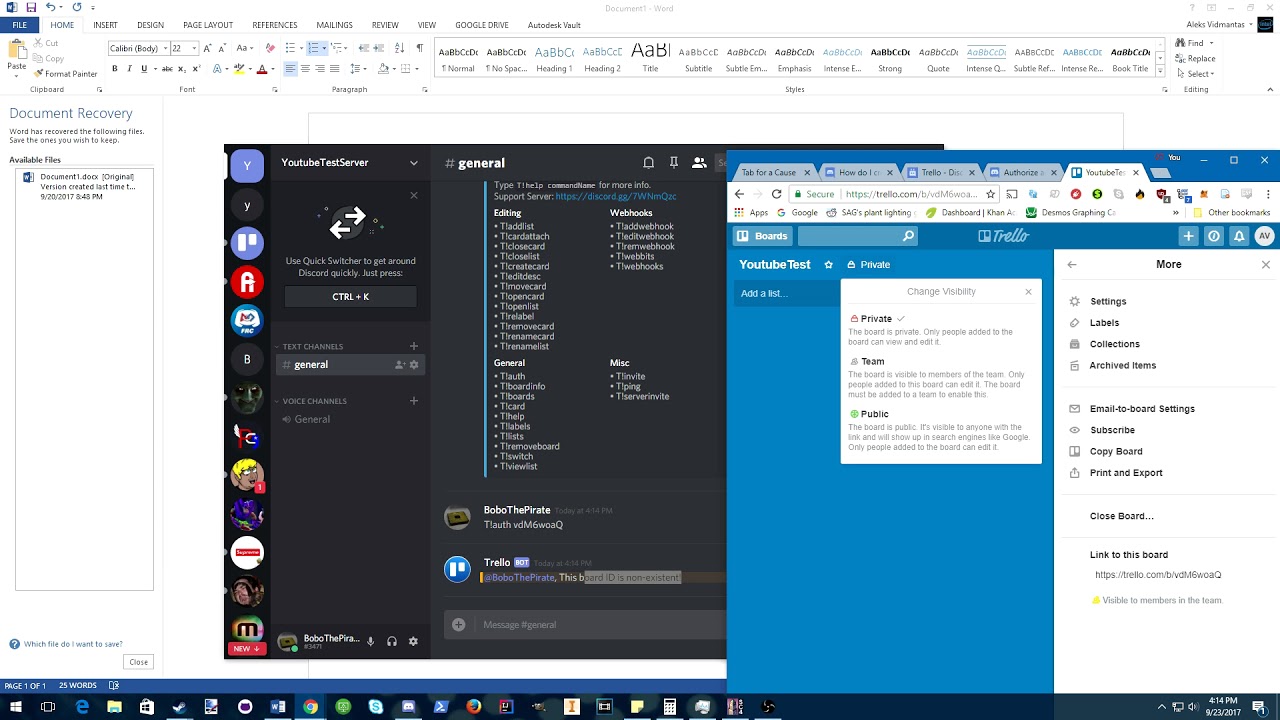Open Archived Items in Trello menu
The width and height of the screenshot is (1280, 720).
[x=1122, y=366]
